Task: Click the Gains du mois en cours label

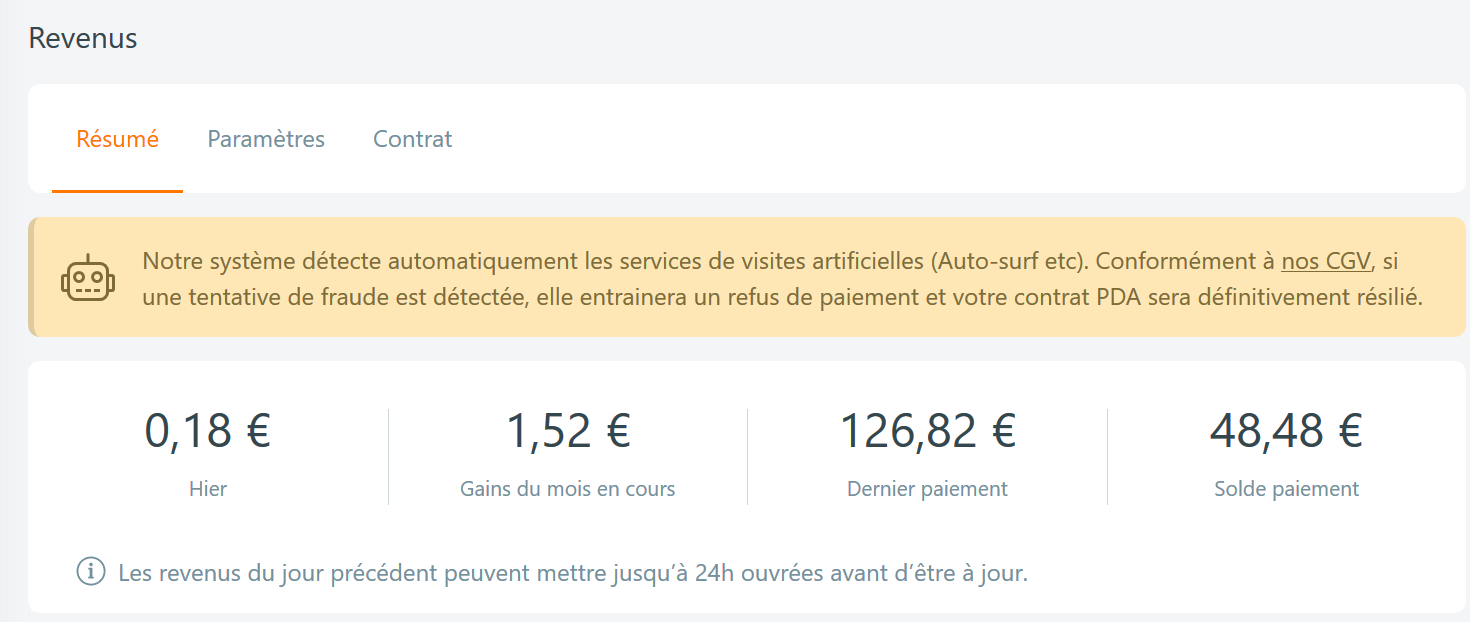Action: click(568, 489)
